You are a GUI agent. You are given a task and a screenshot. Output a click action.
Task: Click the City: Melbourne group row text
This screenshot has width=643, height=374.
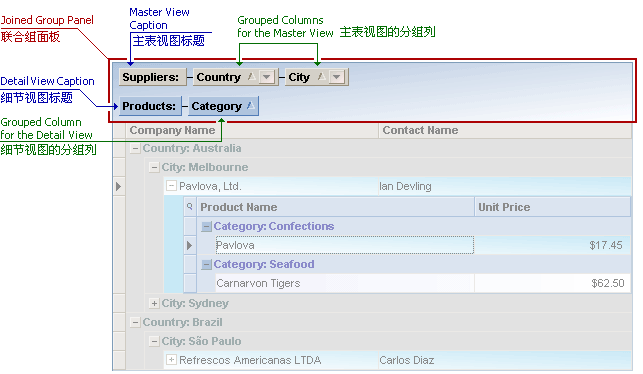coord(205,167)
